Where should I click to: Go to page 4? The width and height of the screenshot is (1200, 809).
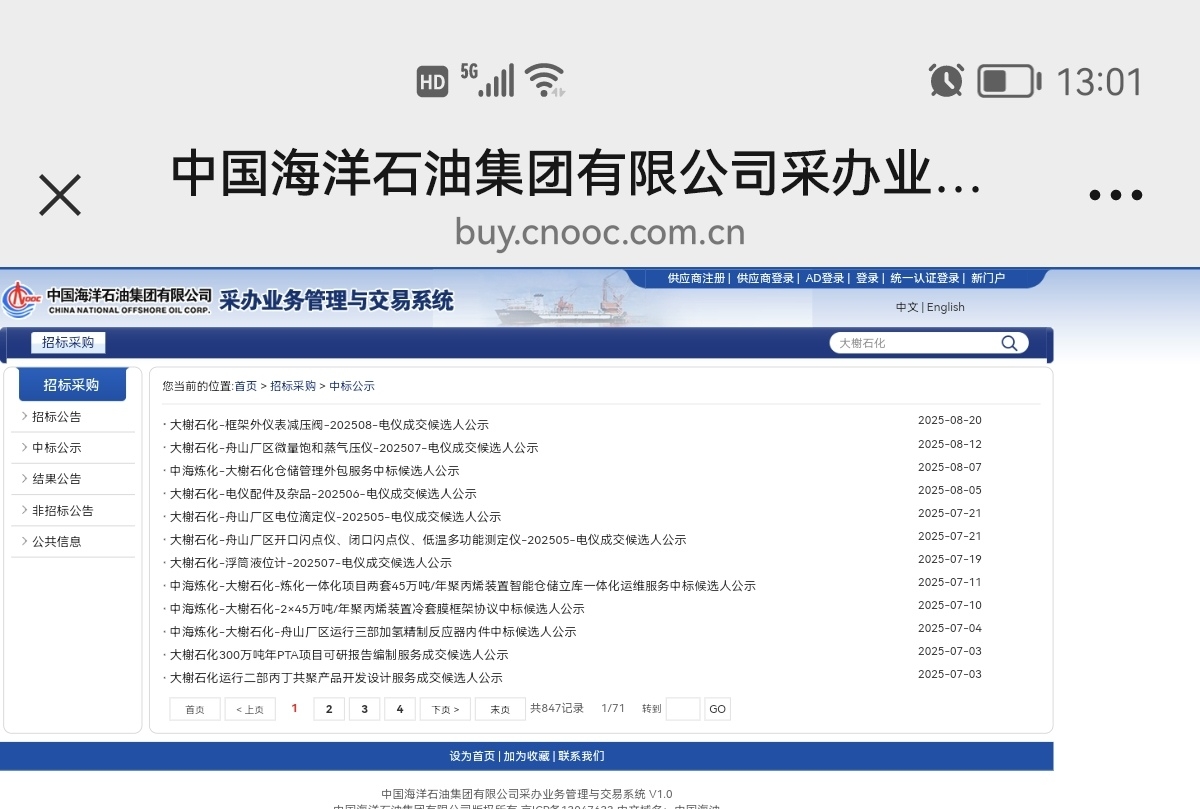[x=400, y=709]
